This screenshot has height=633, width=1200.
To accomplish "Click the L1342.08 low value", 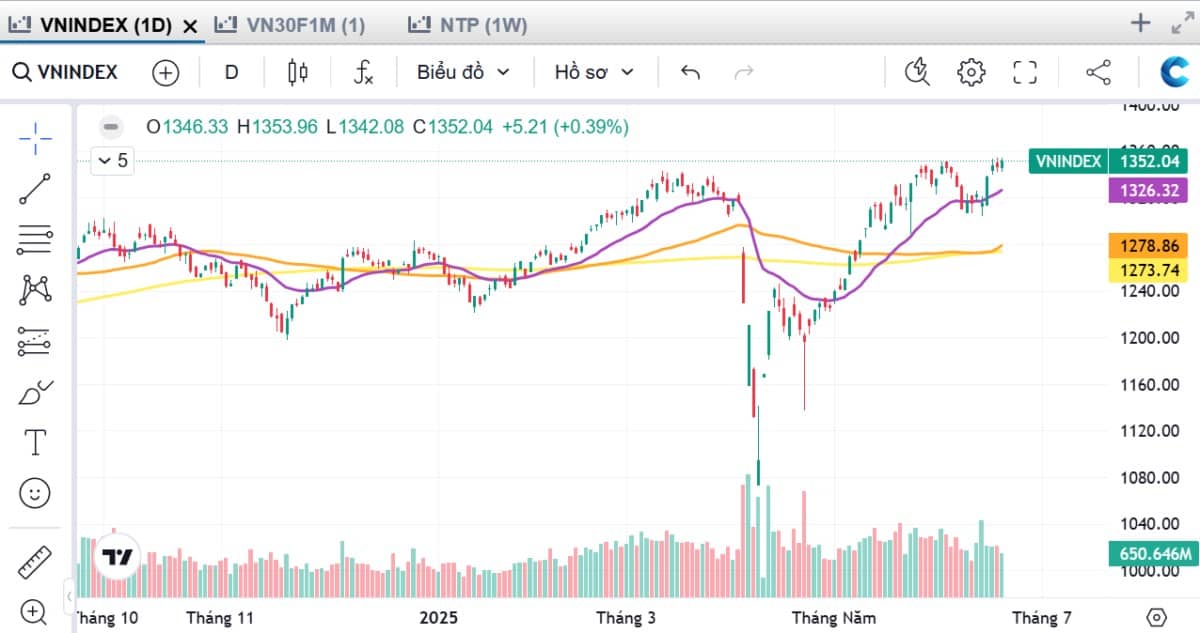I will coord(364,127).
